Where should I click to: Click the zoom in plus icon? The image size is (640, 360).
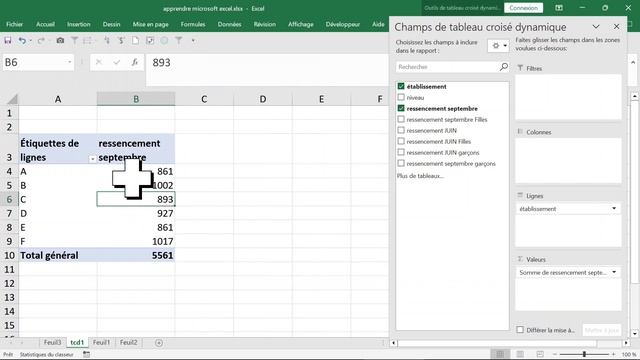pos(614,354)
